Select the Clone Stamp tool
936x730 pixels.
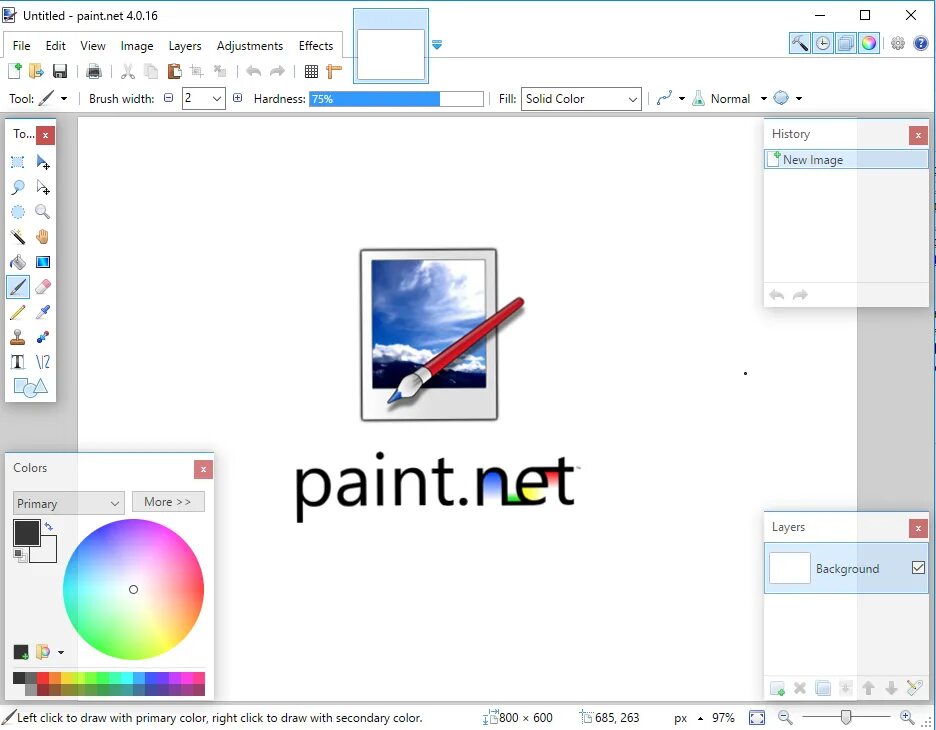pos(17,337)
